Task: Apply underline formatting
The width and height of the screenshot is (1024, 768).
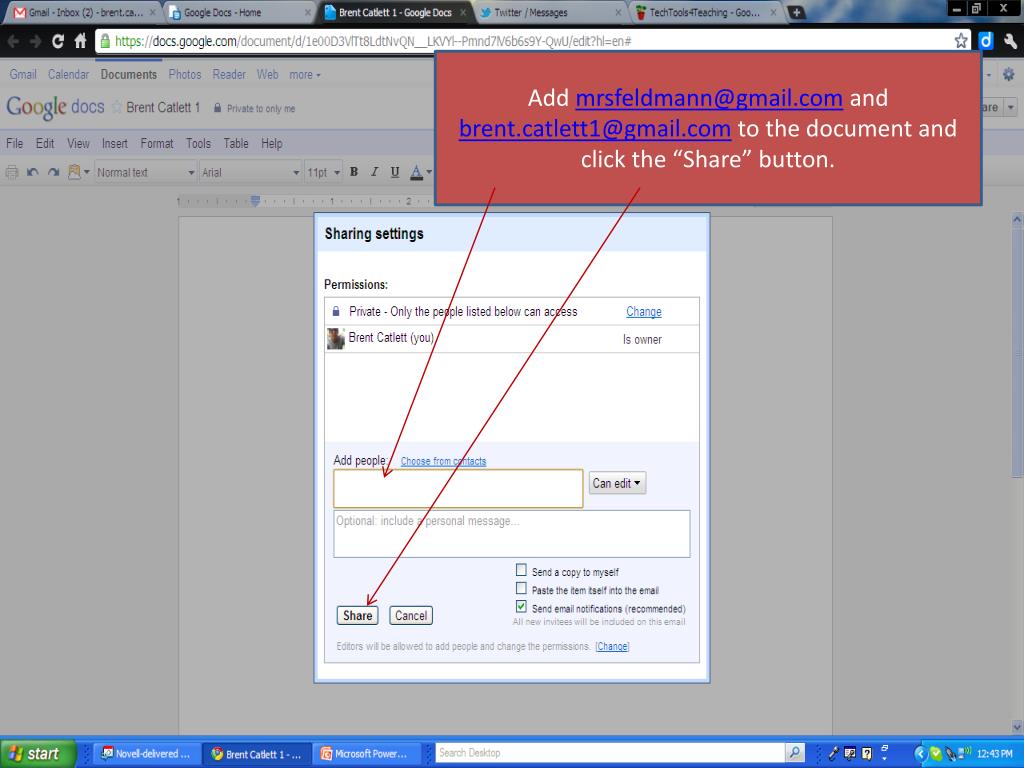Action: pos(394,172)
